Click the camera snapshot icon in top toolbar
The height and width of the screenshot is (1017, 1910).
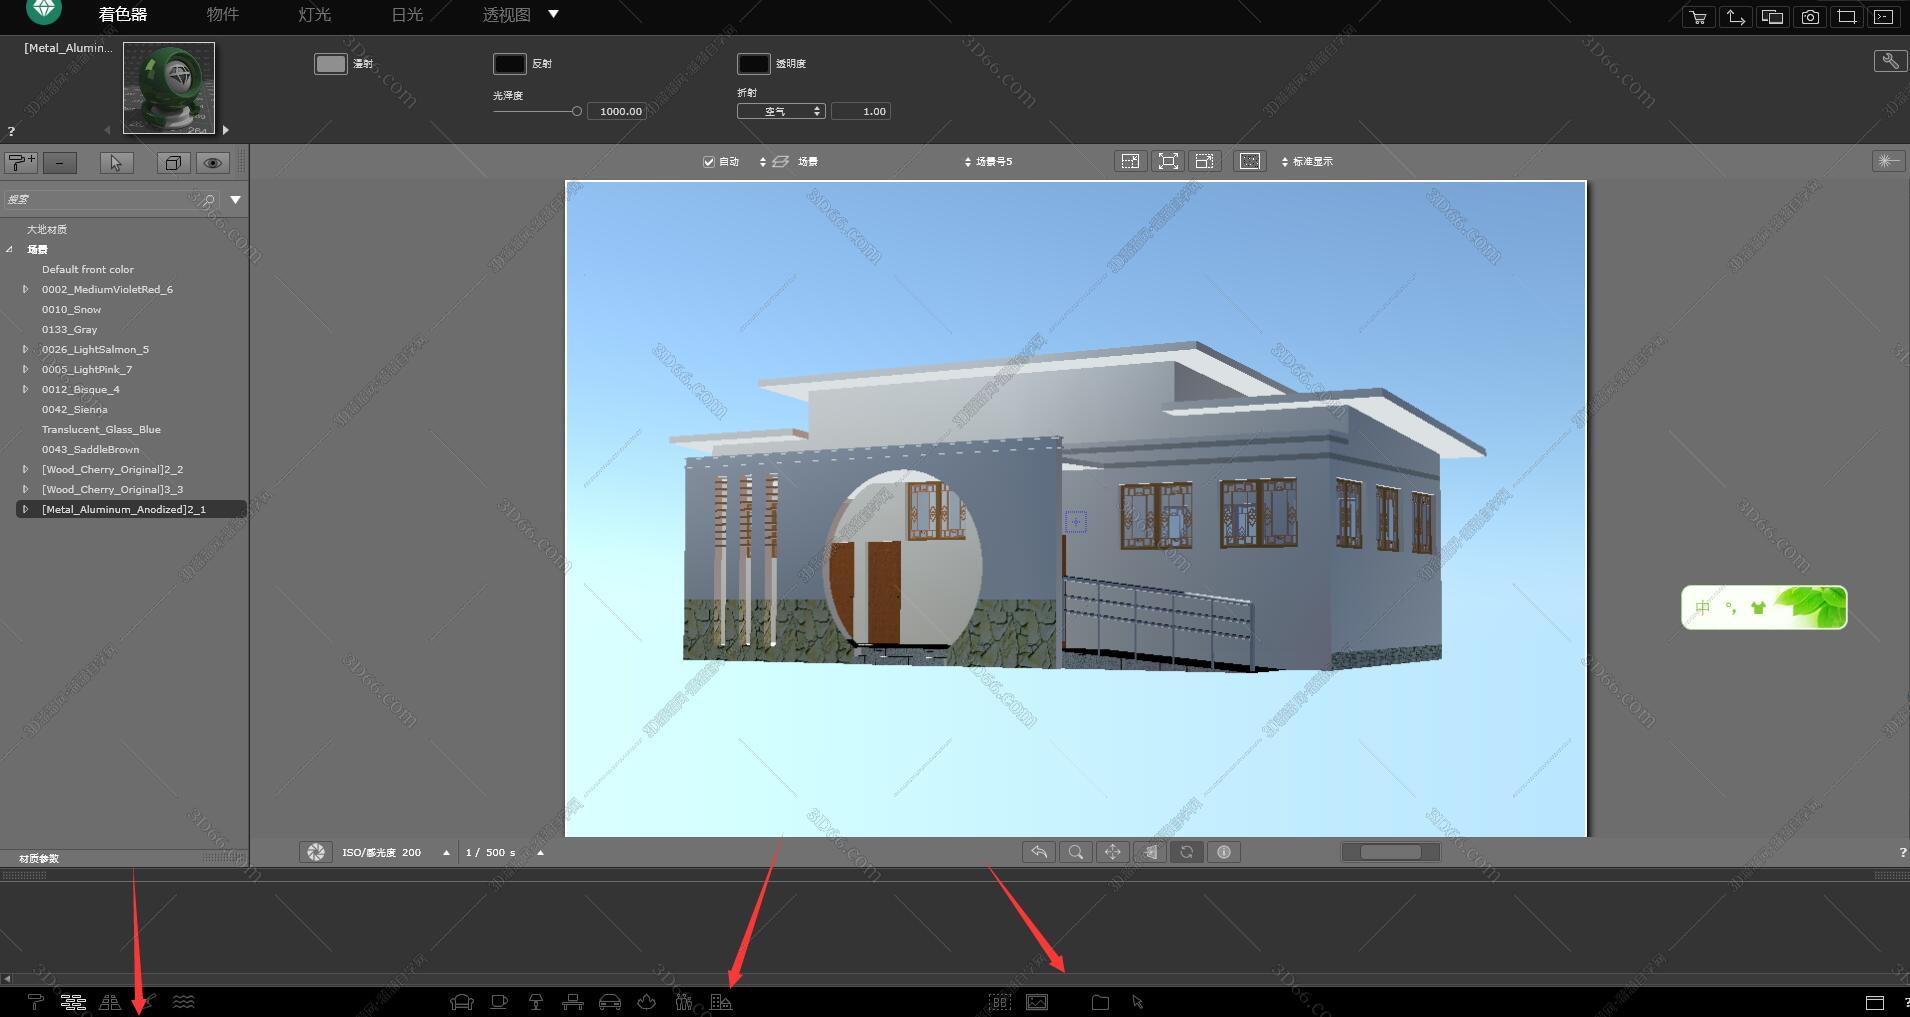1809,16
